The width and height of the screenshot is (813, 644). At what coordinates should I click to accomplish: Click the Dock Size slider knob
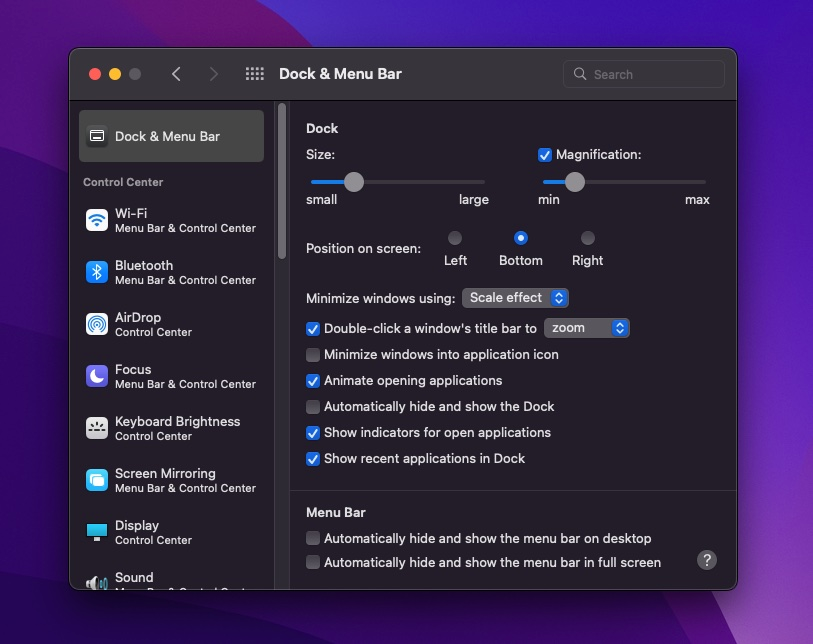(x=354, y=182)
